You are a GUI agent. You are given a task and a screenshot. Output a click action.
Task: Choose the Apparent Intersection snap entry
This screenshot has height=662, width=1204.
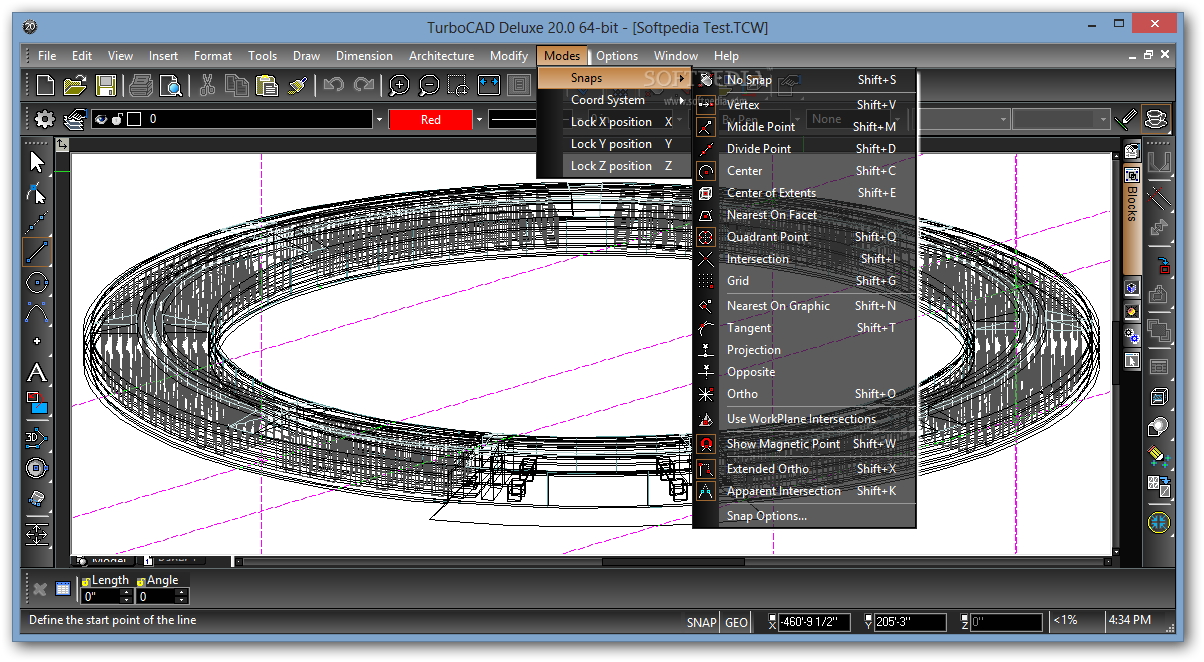[804, 491]
